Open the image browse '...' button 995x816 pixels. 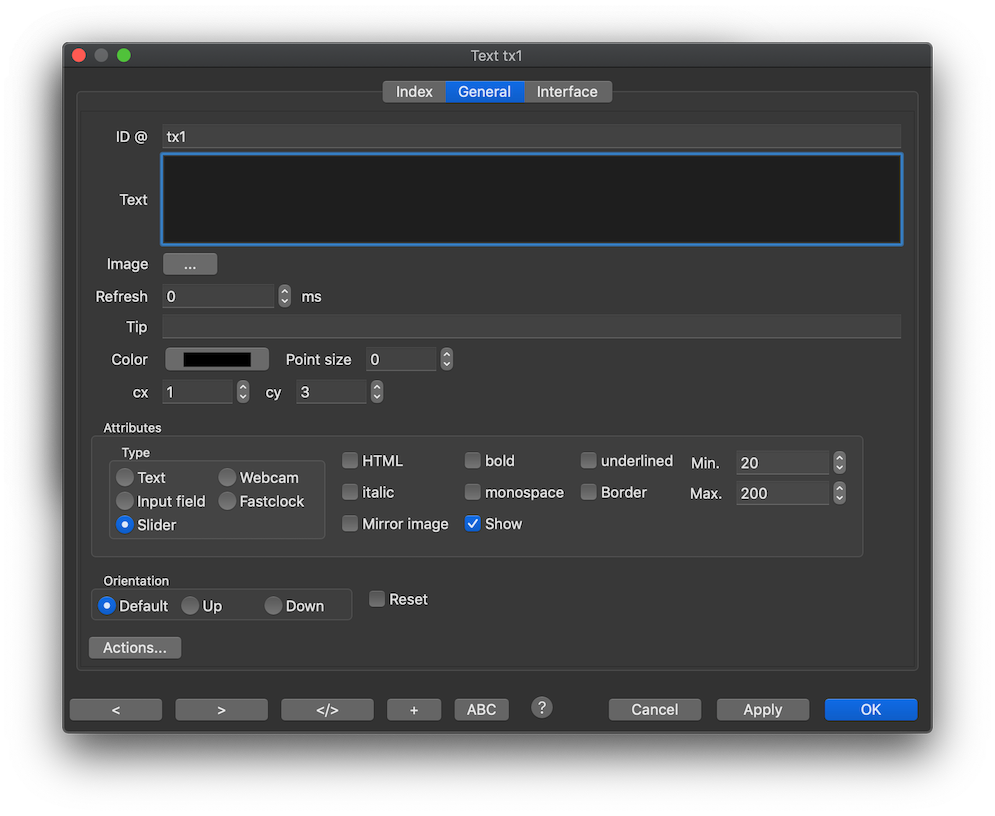[190, 264]
